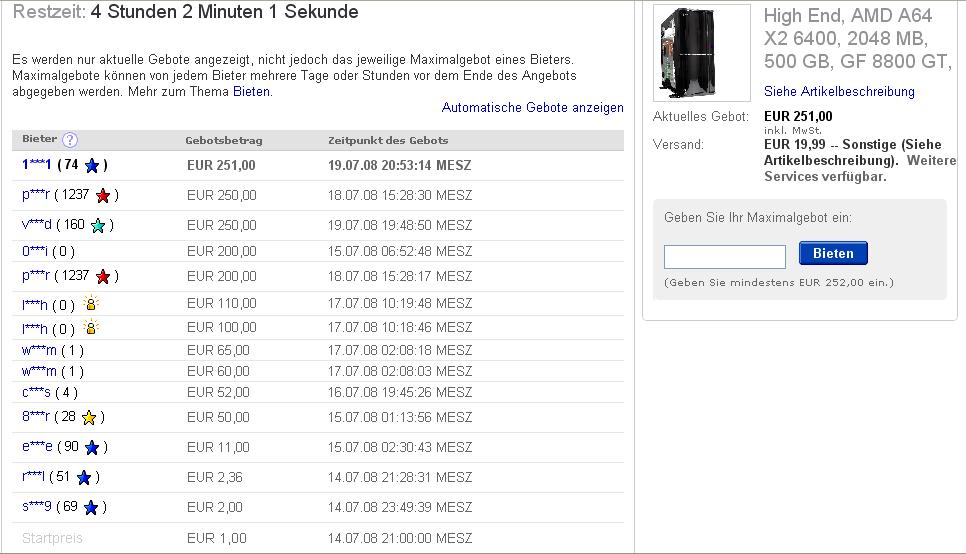The image size is (966, 554).
Task: Open the computer tower product thumbnail
Action: coord(702,53)
